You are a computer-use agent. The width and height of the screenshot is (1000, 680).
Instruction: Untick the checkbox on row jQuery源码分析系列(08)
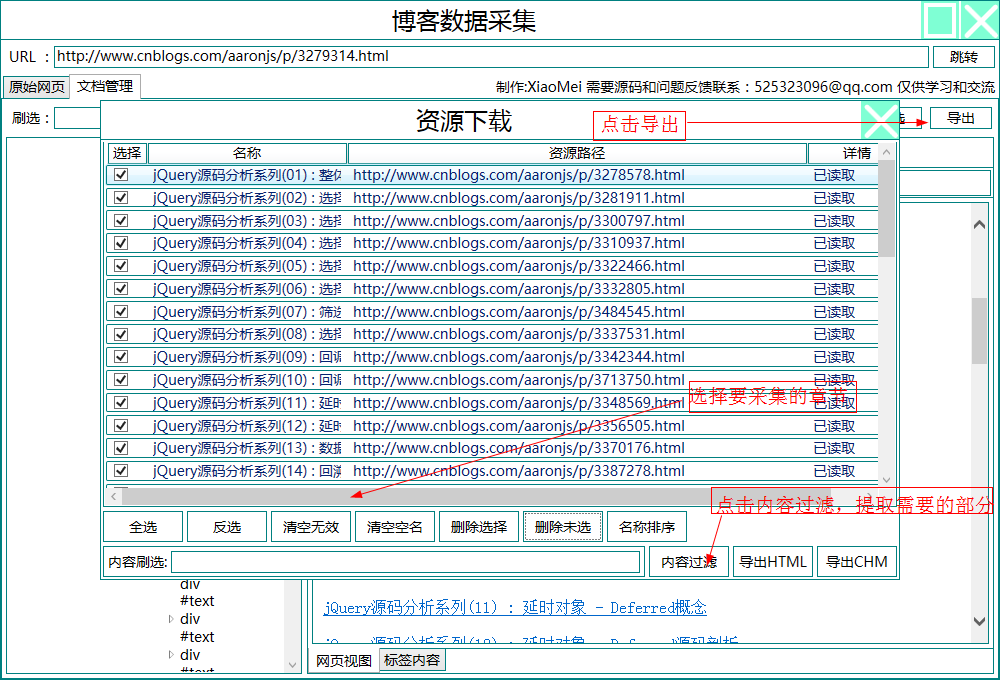[x=121, y=334]
